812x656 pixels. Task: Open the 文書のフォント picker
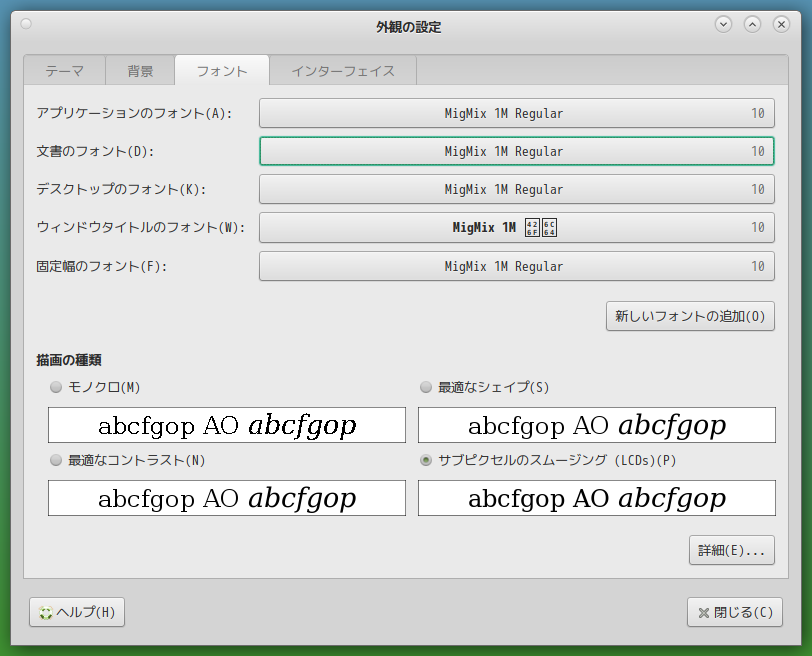517,151
